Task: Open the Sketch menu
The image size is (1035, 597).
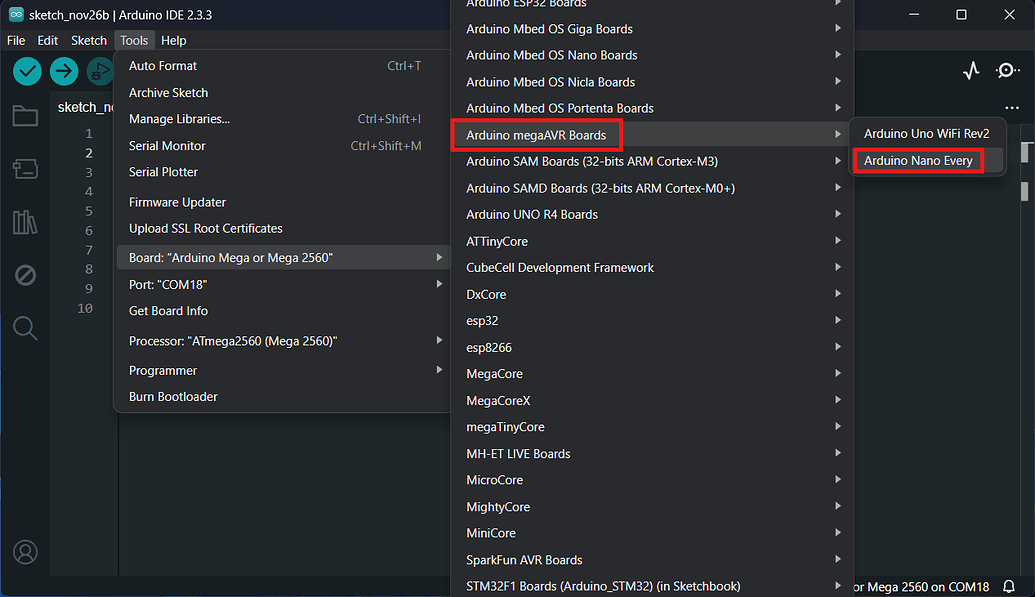Action: 88,40
